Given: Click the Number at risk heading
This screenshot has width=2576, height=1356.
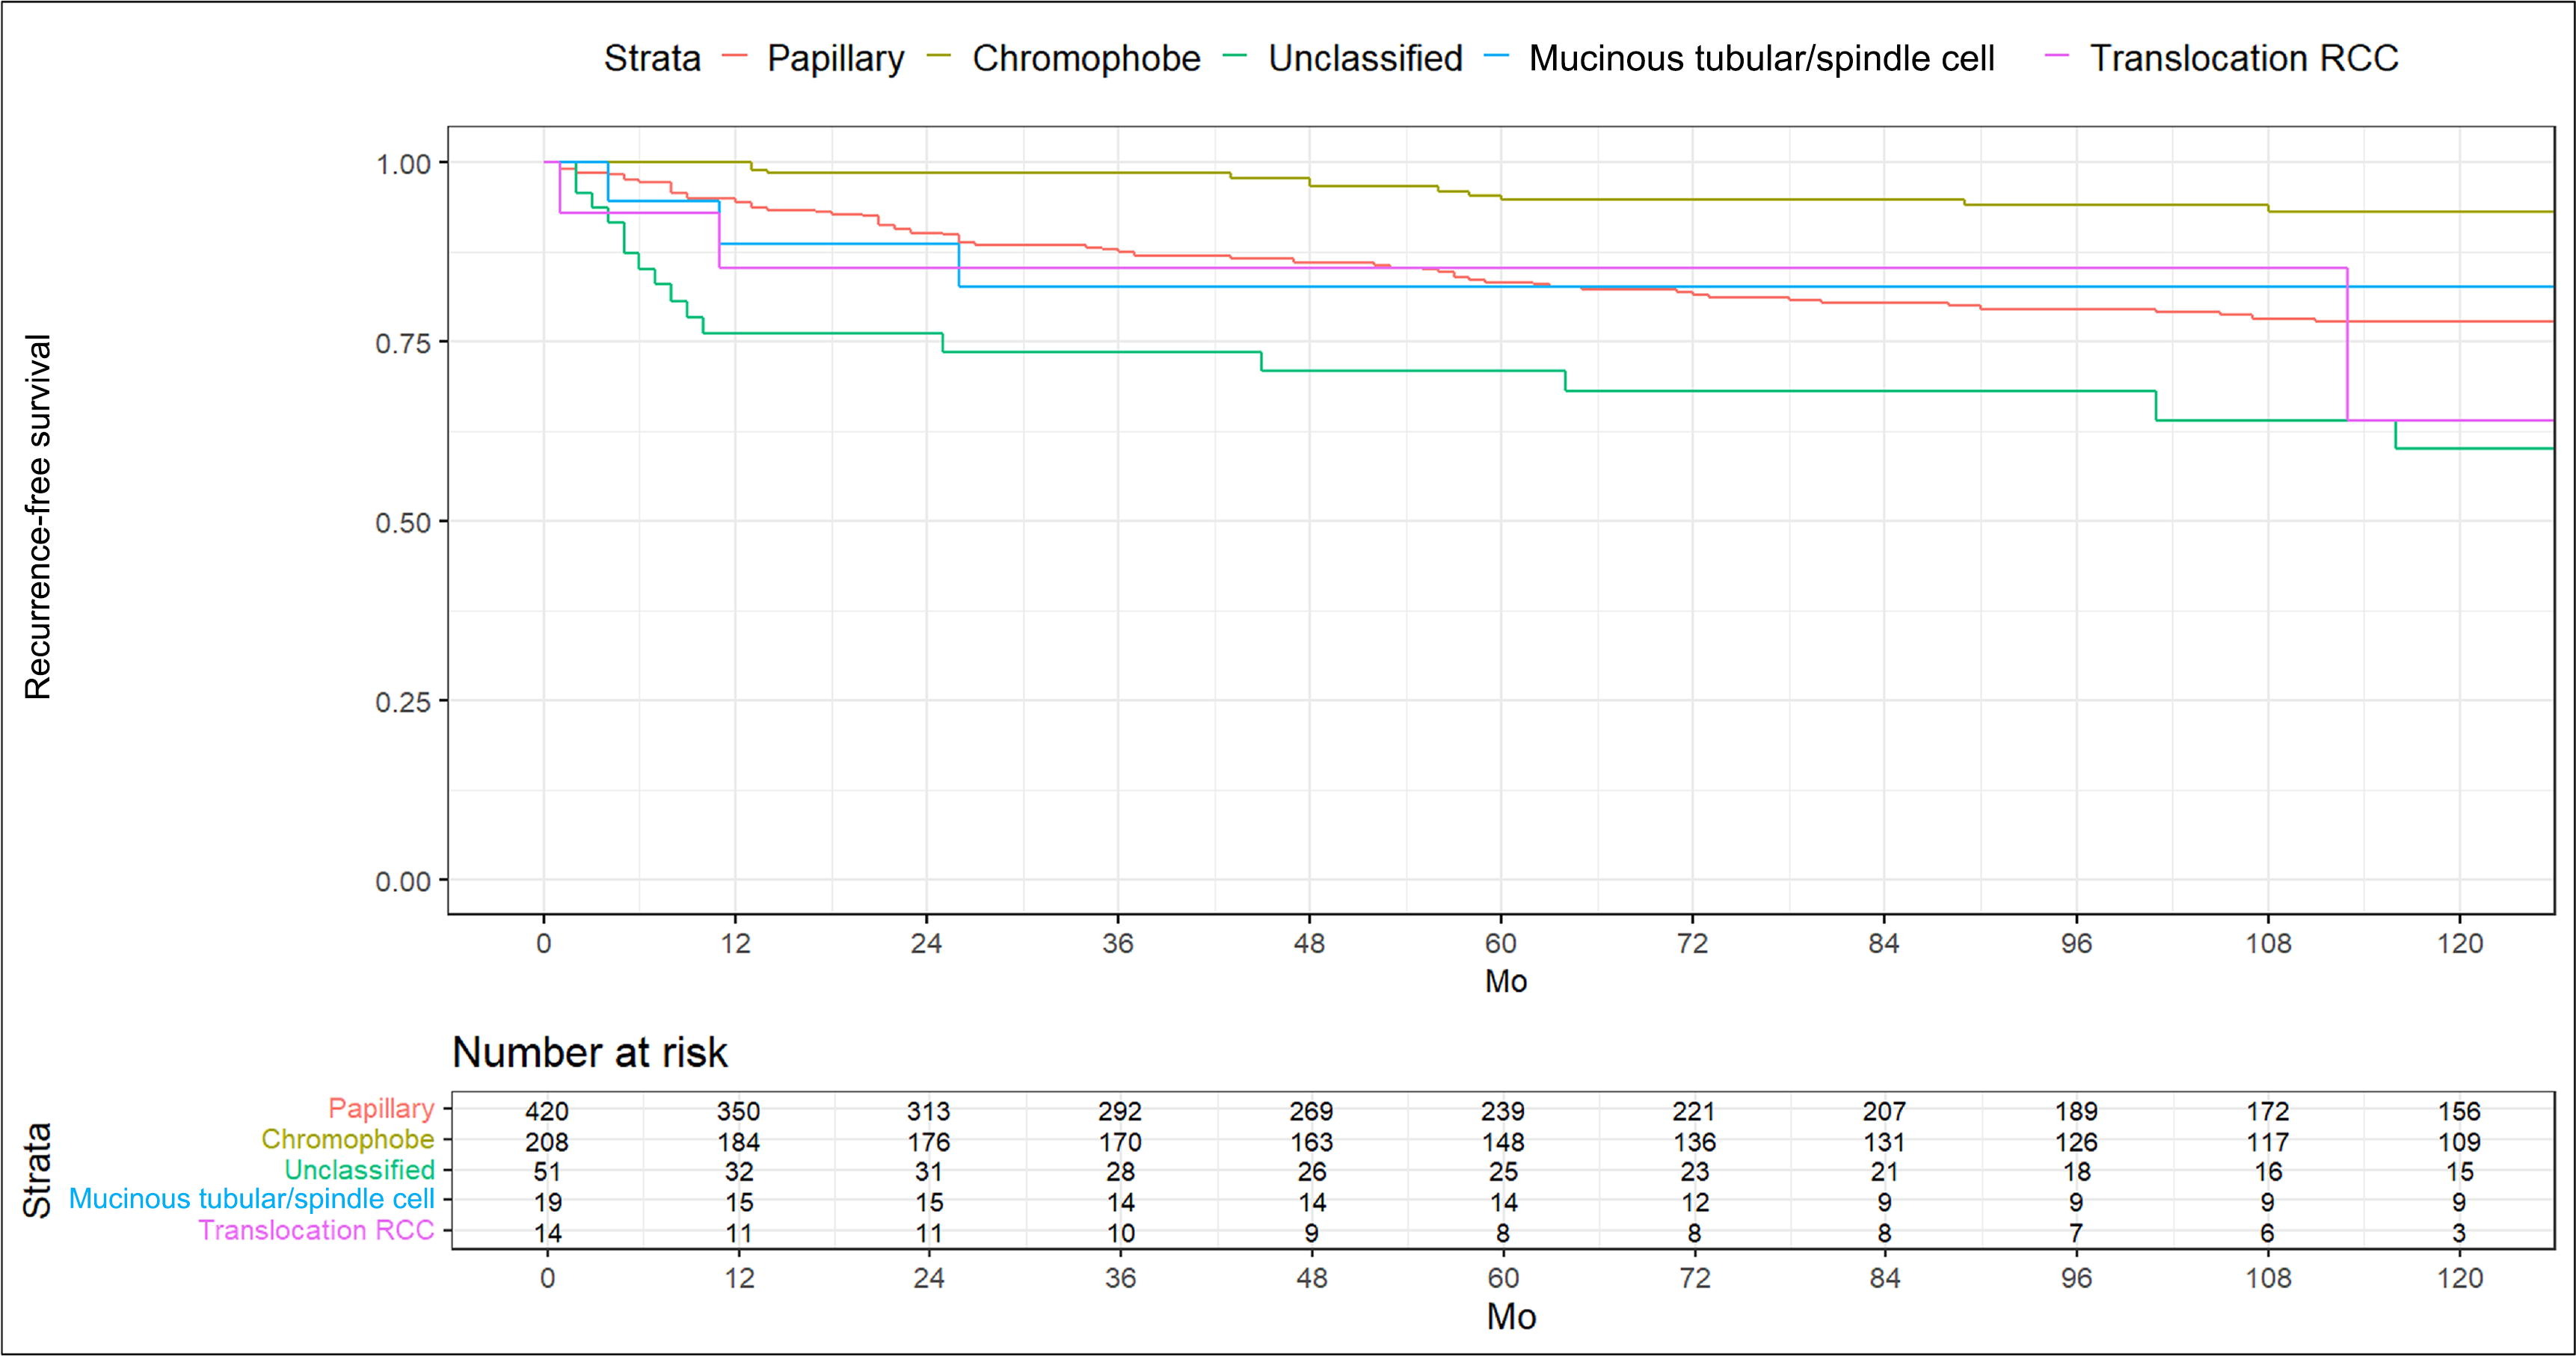Looking at the screenshot, I should point(590,1052).
